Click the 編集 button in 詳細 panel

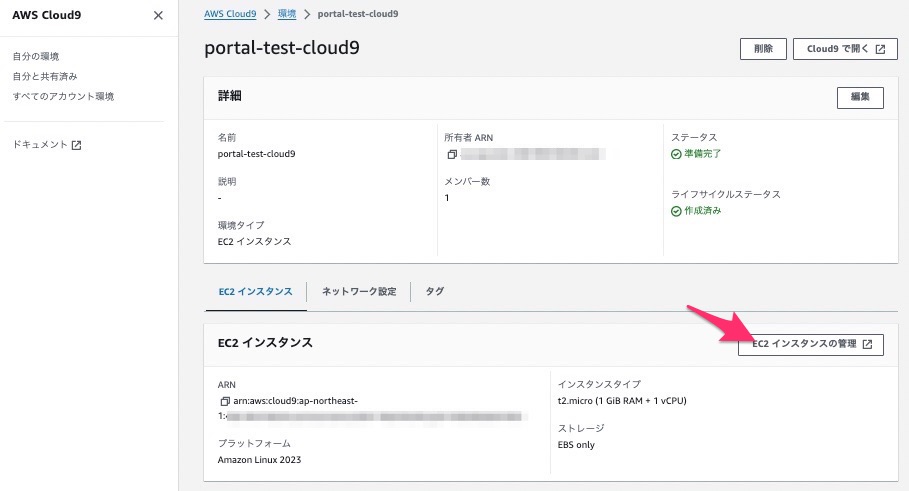(x=860, y=97)
